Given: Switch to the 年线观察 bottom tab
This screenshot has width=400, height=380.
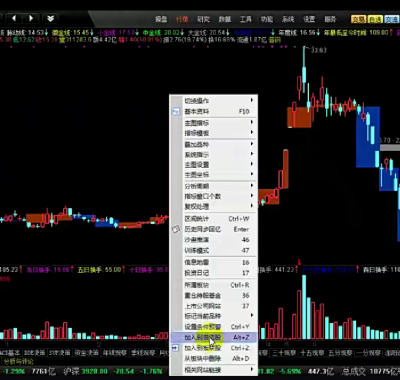Looking at the screenshot, I should [x=114, y=353].
